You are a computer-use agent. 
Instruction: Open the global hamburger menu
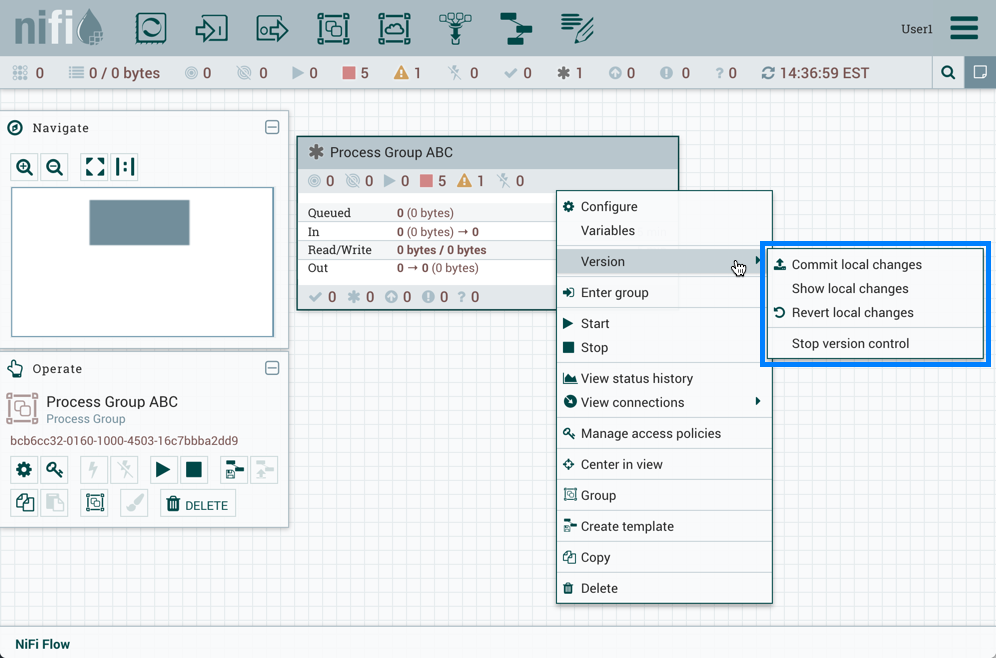(964, 28)
